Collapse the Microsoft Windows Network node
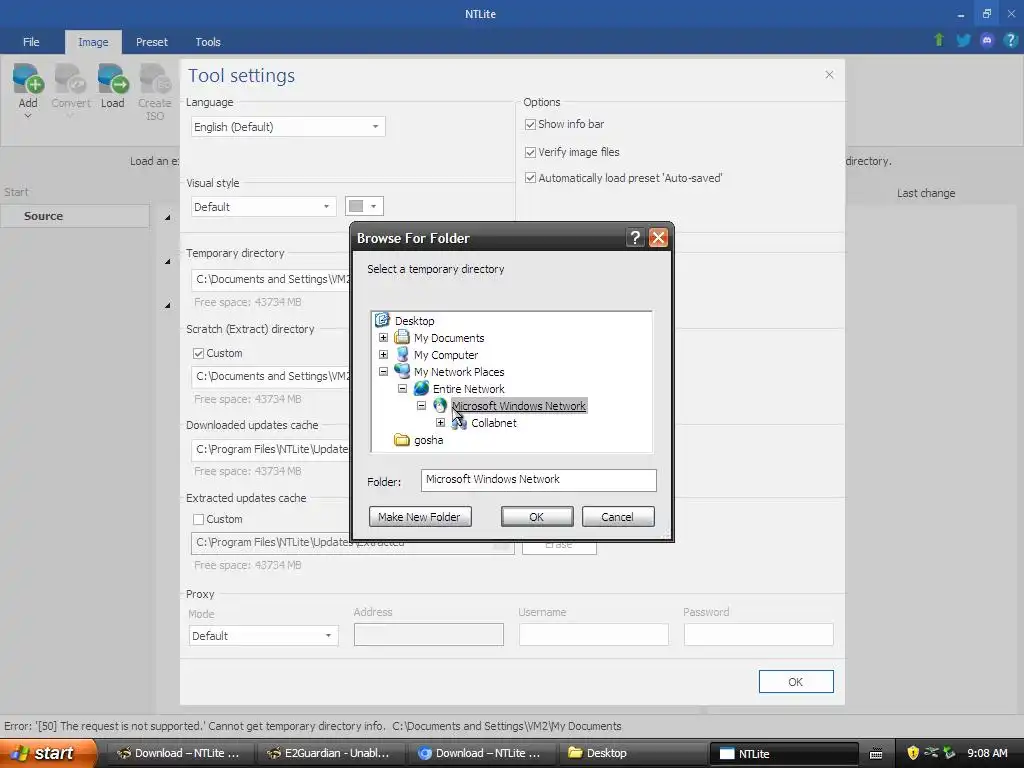This screenshot has height=768, width=1024. click(x=421, y=406)
